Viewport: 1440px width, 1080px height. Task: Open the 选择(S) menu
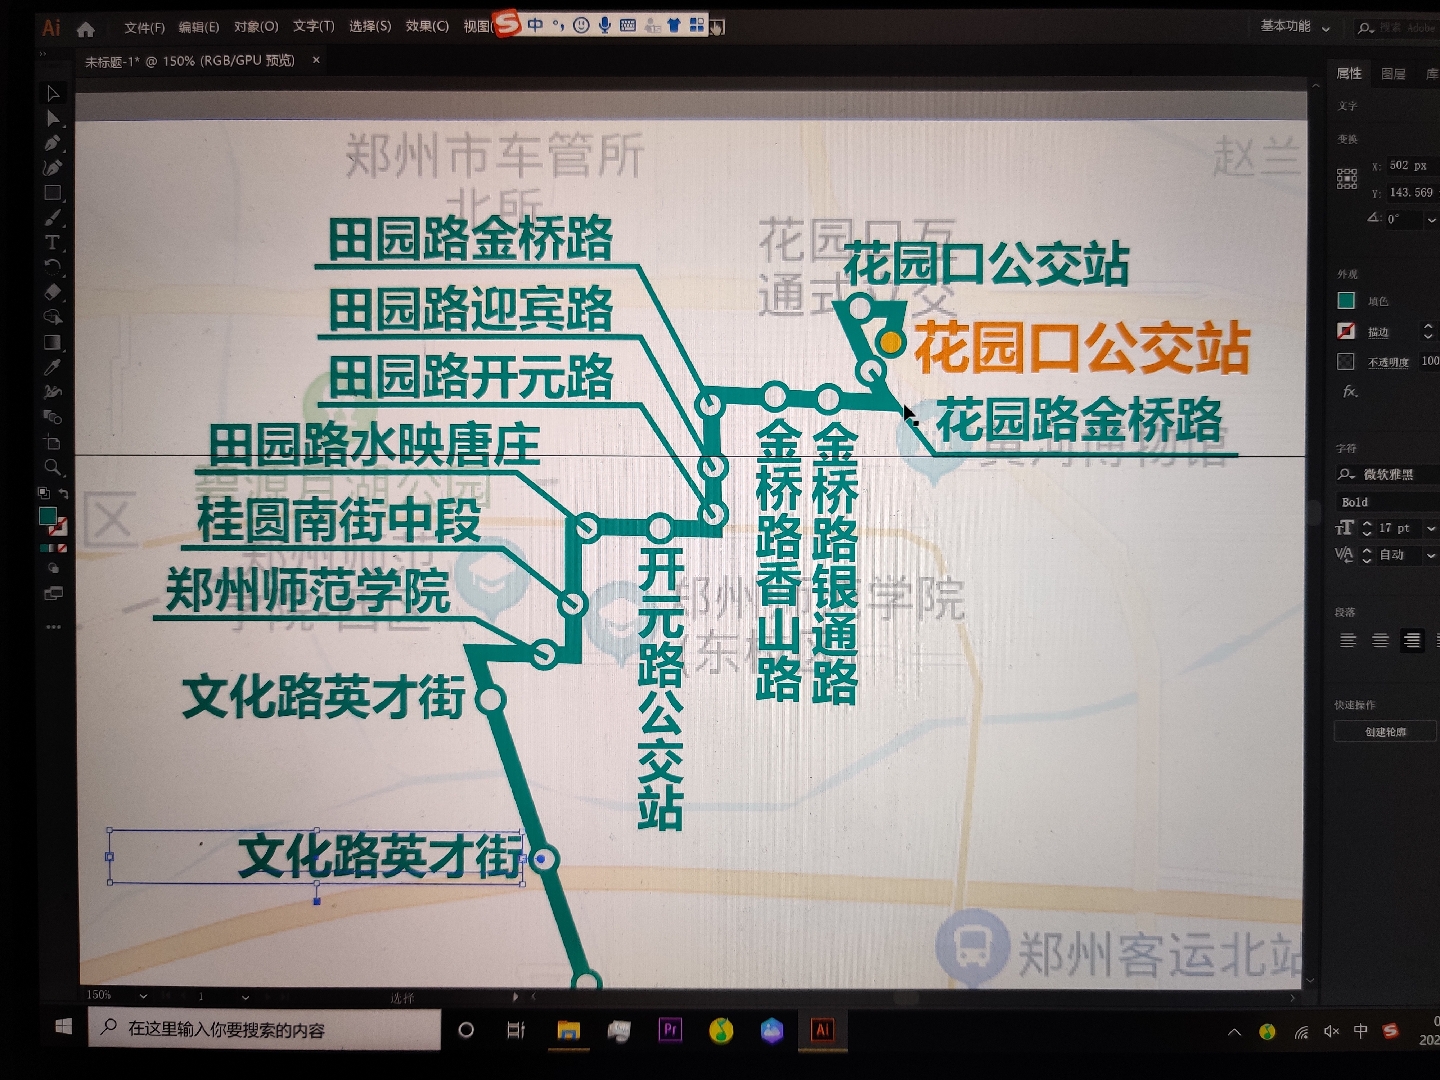(370, 26)
